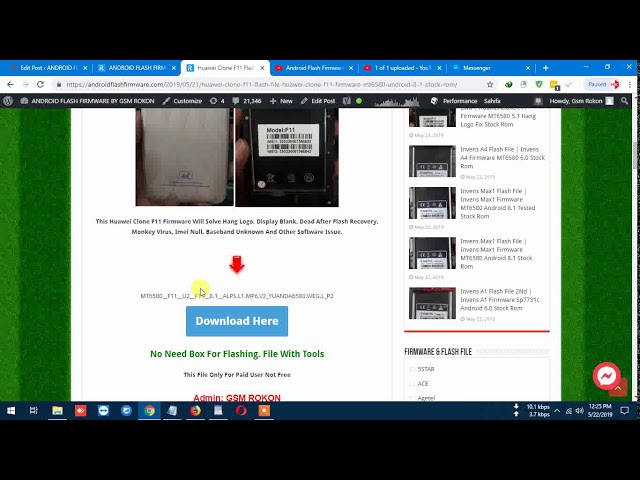Click No Need Box For Flashing text
Image resolution: width=640 pixels, height=480 pixels.
237,354
